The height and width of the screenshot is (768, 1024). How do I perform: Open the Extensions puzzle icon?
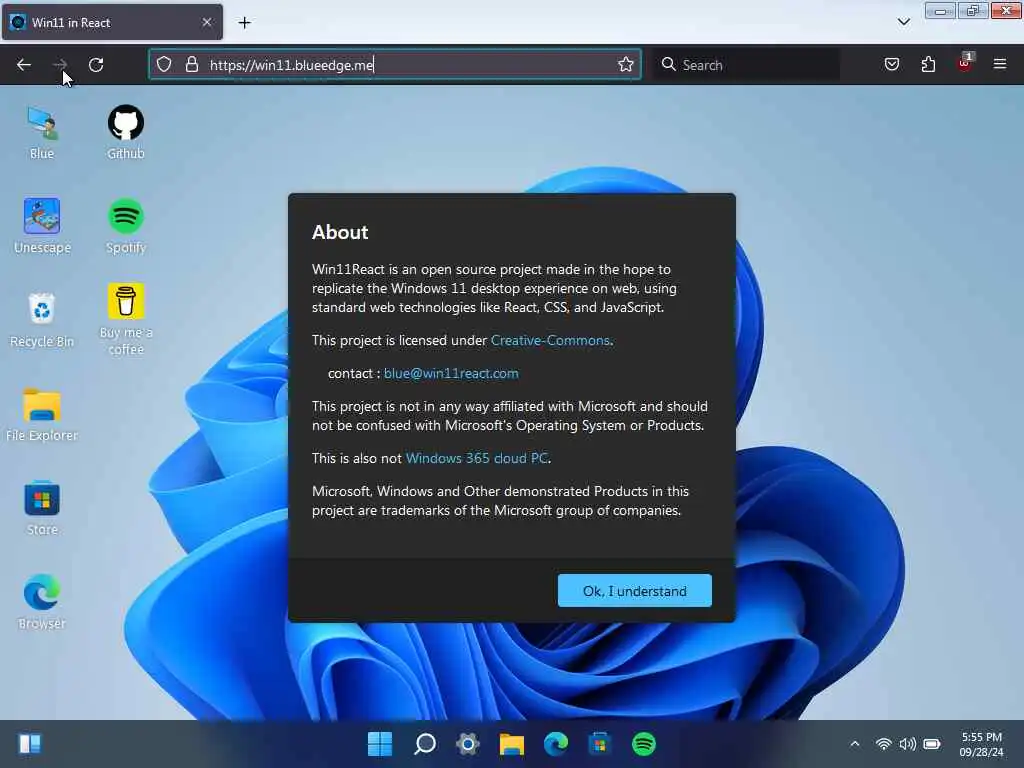(928, 64)
